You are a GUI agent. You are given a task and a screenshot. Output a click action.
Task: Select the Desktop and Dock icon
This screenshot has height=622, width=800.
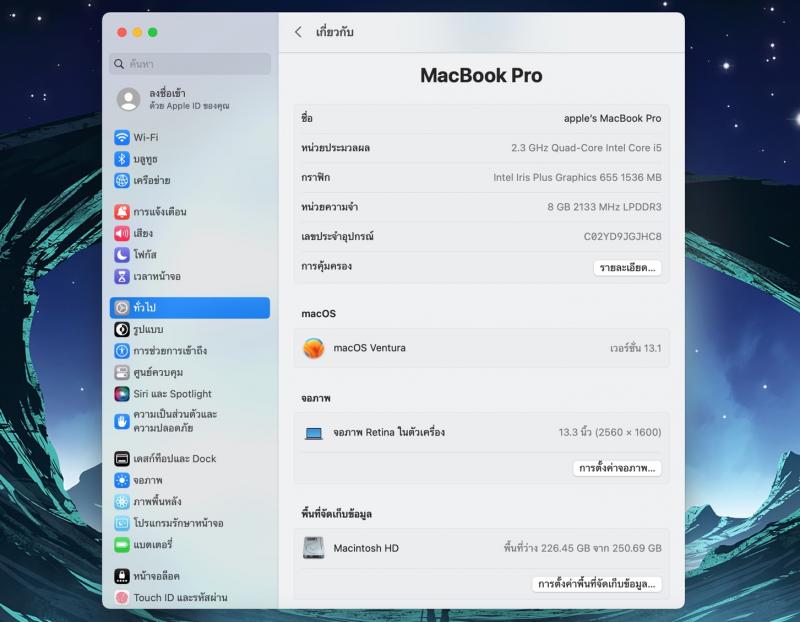(122, 459)
